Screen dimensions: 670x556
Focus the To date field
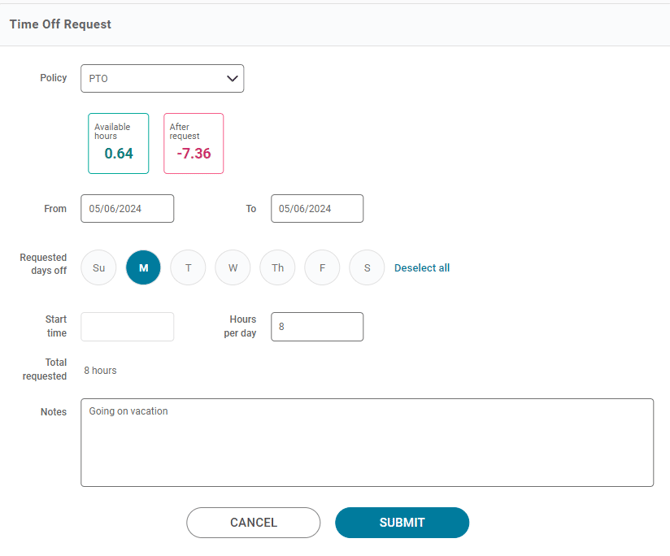(317, 209)
